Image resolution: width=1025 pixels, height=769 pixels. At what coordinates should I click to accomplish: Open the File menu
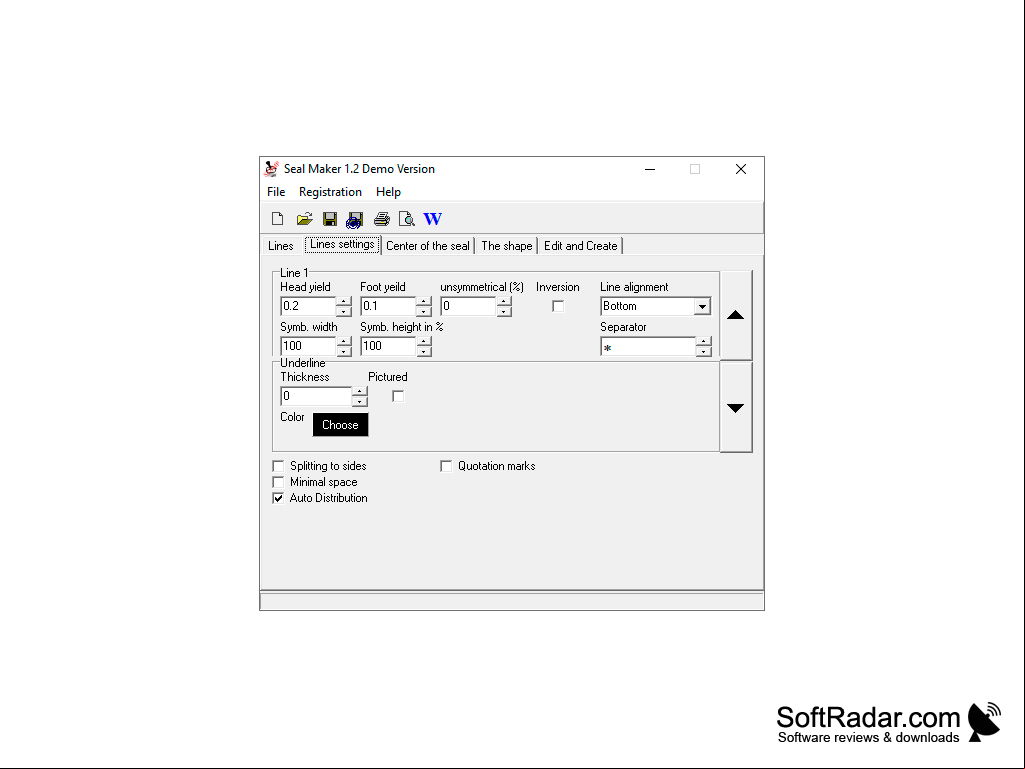(276, 192)
